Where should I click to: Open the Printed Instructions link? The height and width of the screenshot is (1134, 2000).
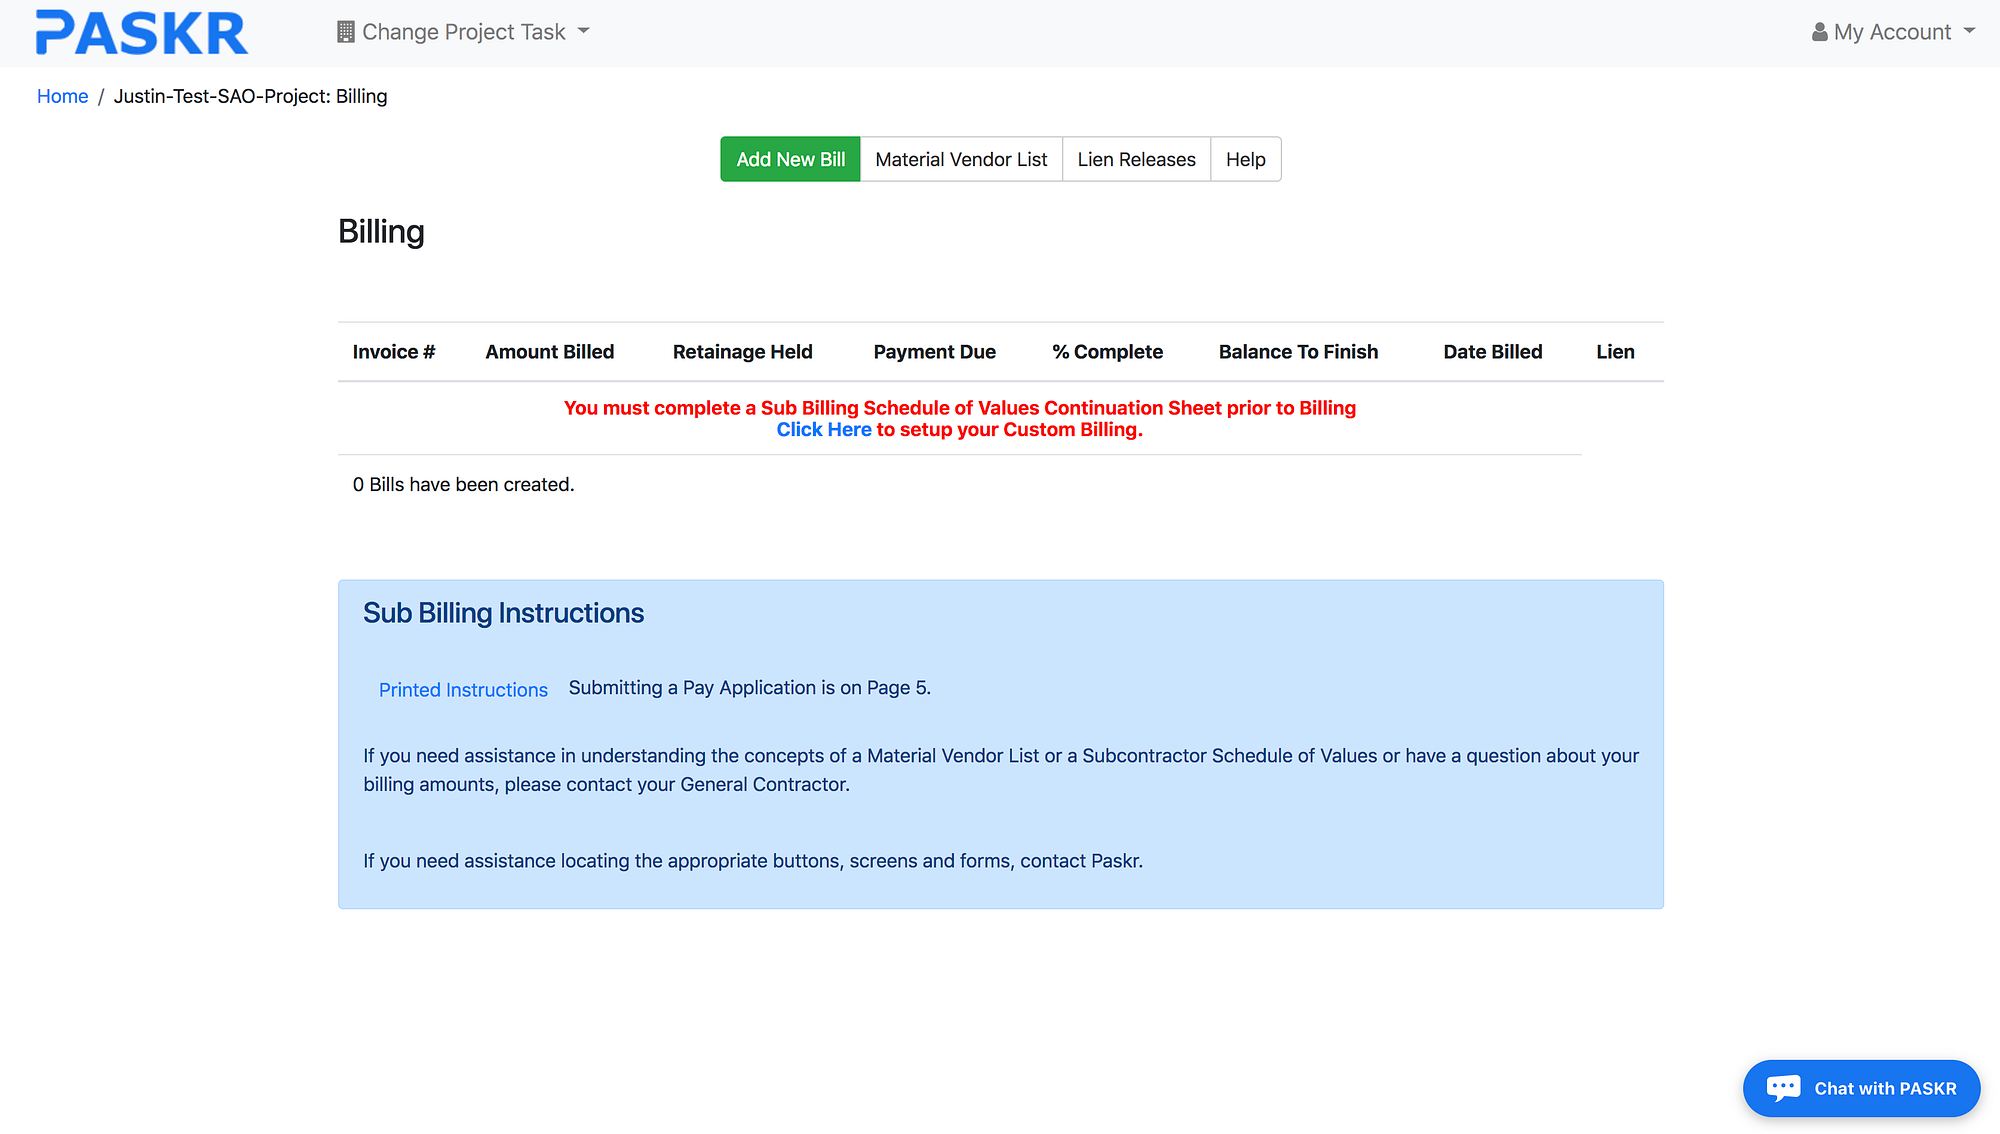pos(463,690)
